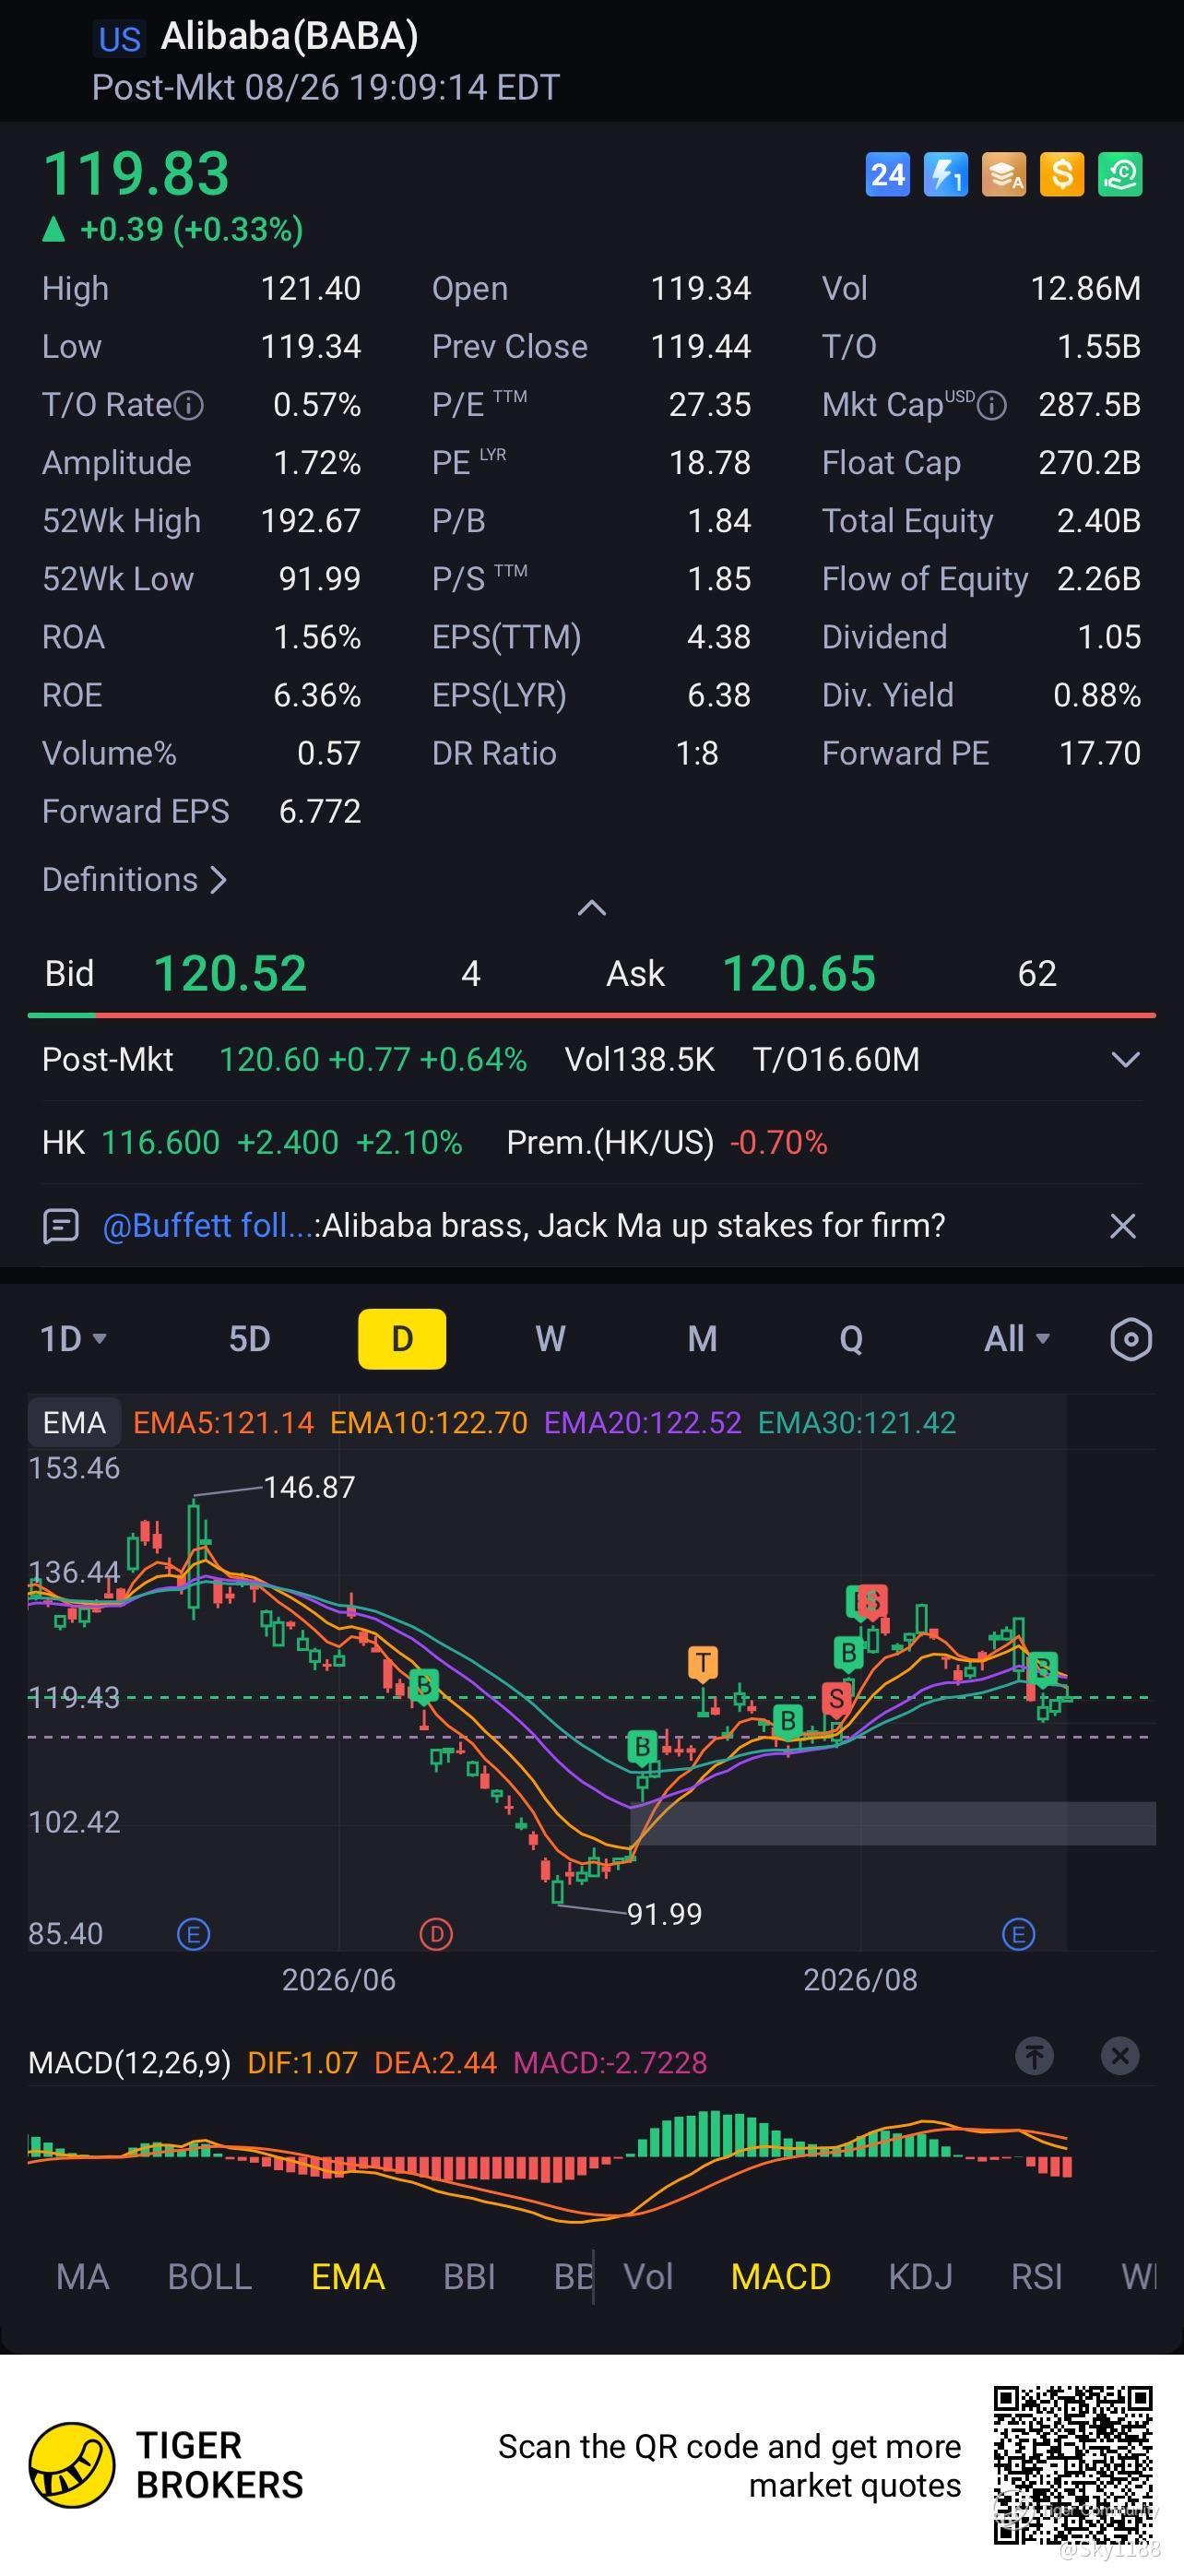Tap the Ask price 120.65
Viewport: 1184px width, 2576px height.
pos(799,973)
